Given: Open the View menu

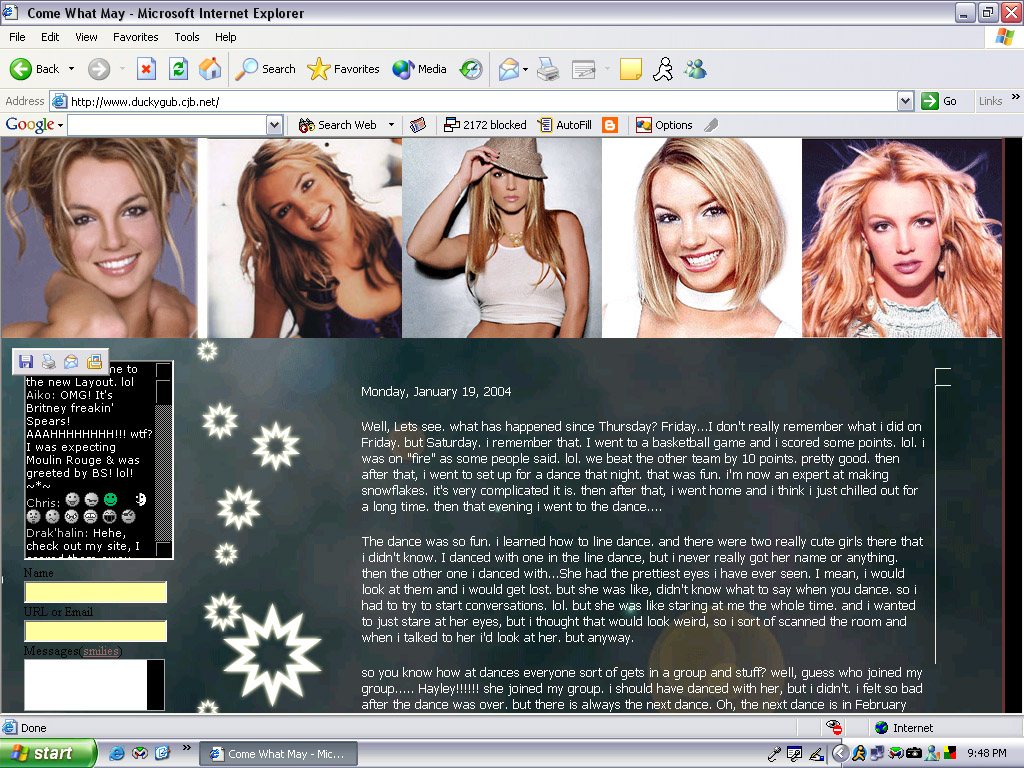Looking at the screenshot, I should click(x=86, y=37).
